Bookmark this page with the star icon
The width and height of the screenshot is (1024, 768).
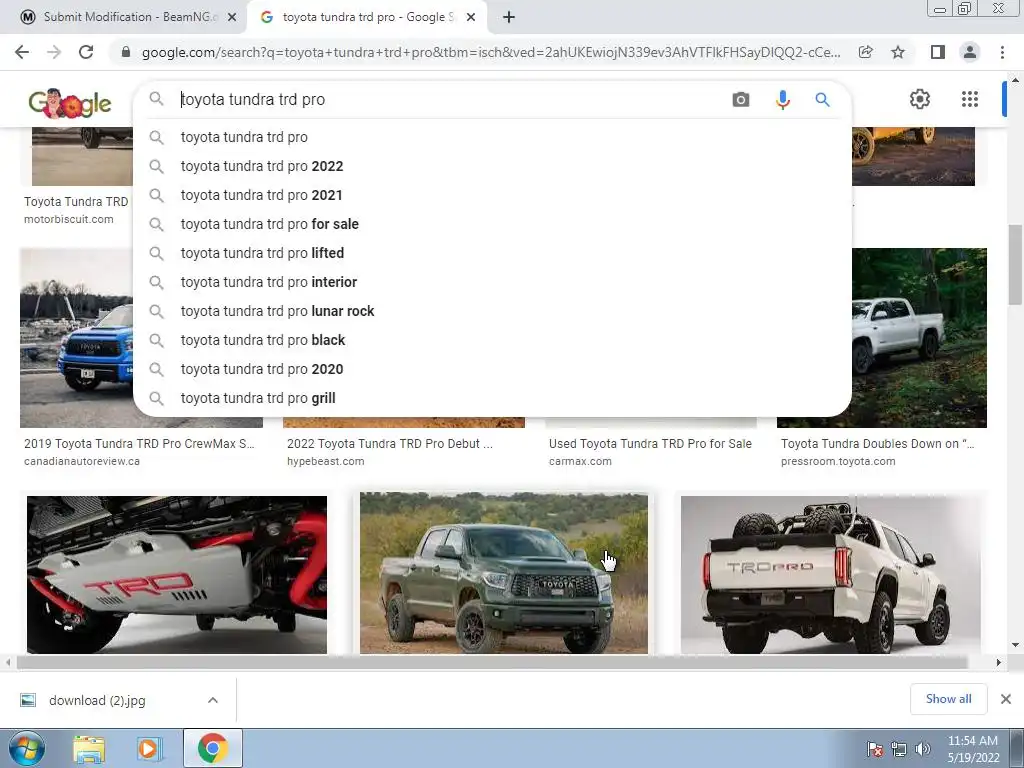click(x=898, y=52)
